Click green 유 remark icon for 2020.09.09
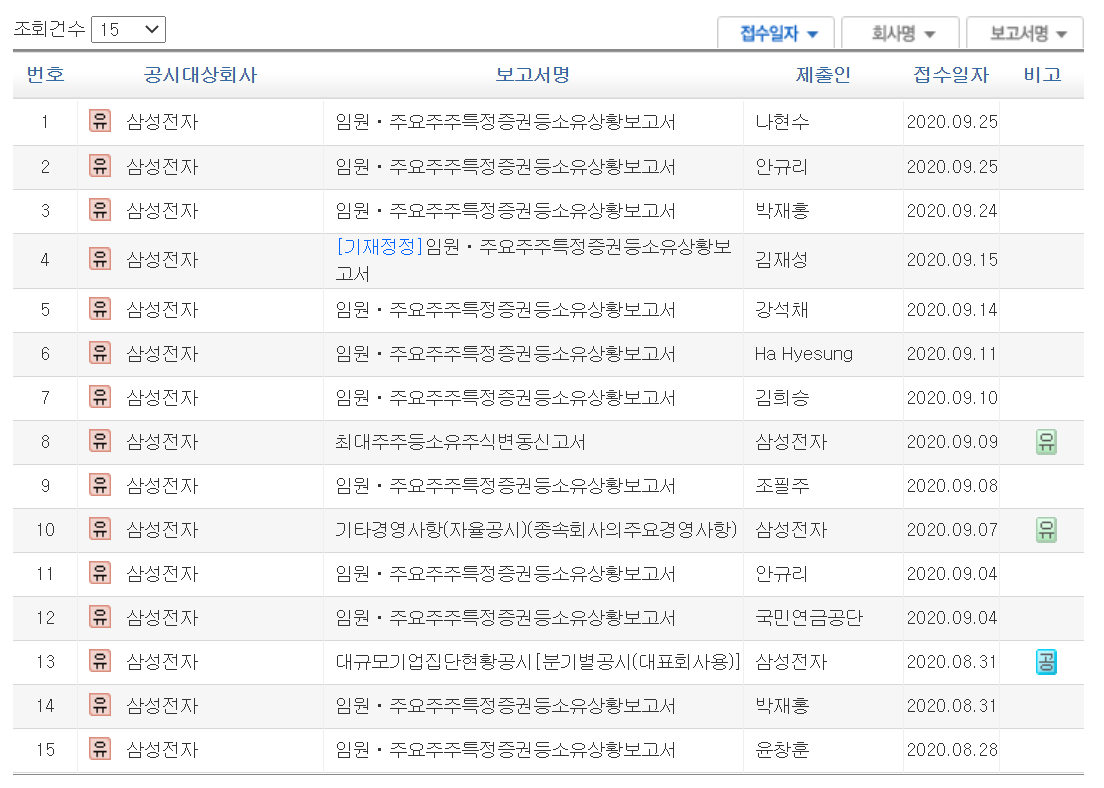 pyautogui.click(x=1046, y=442)
